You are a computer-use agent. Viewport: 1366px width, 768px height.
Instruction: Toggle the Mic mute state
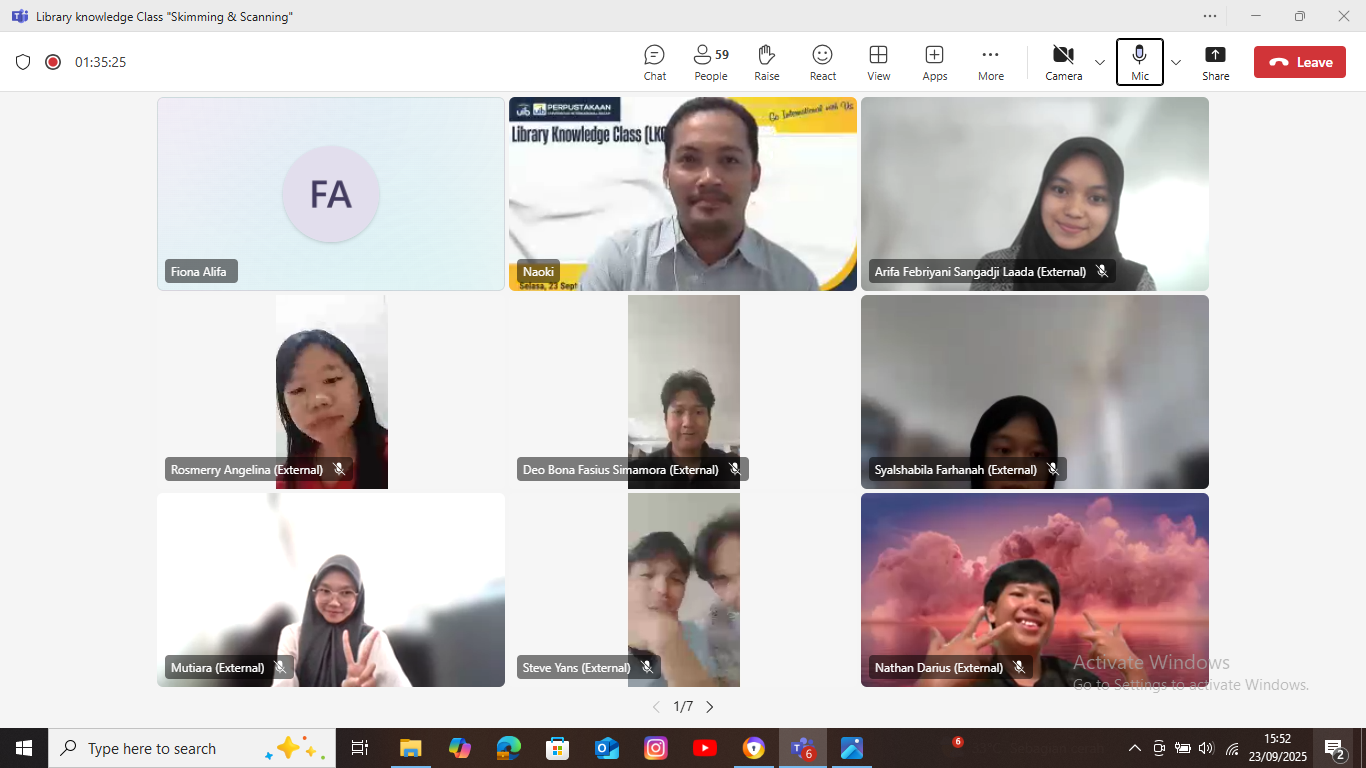(x=1139, y=62)
